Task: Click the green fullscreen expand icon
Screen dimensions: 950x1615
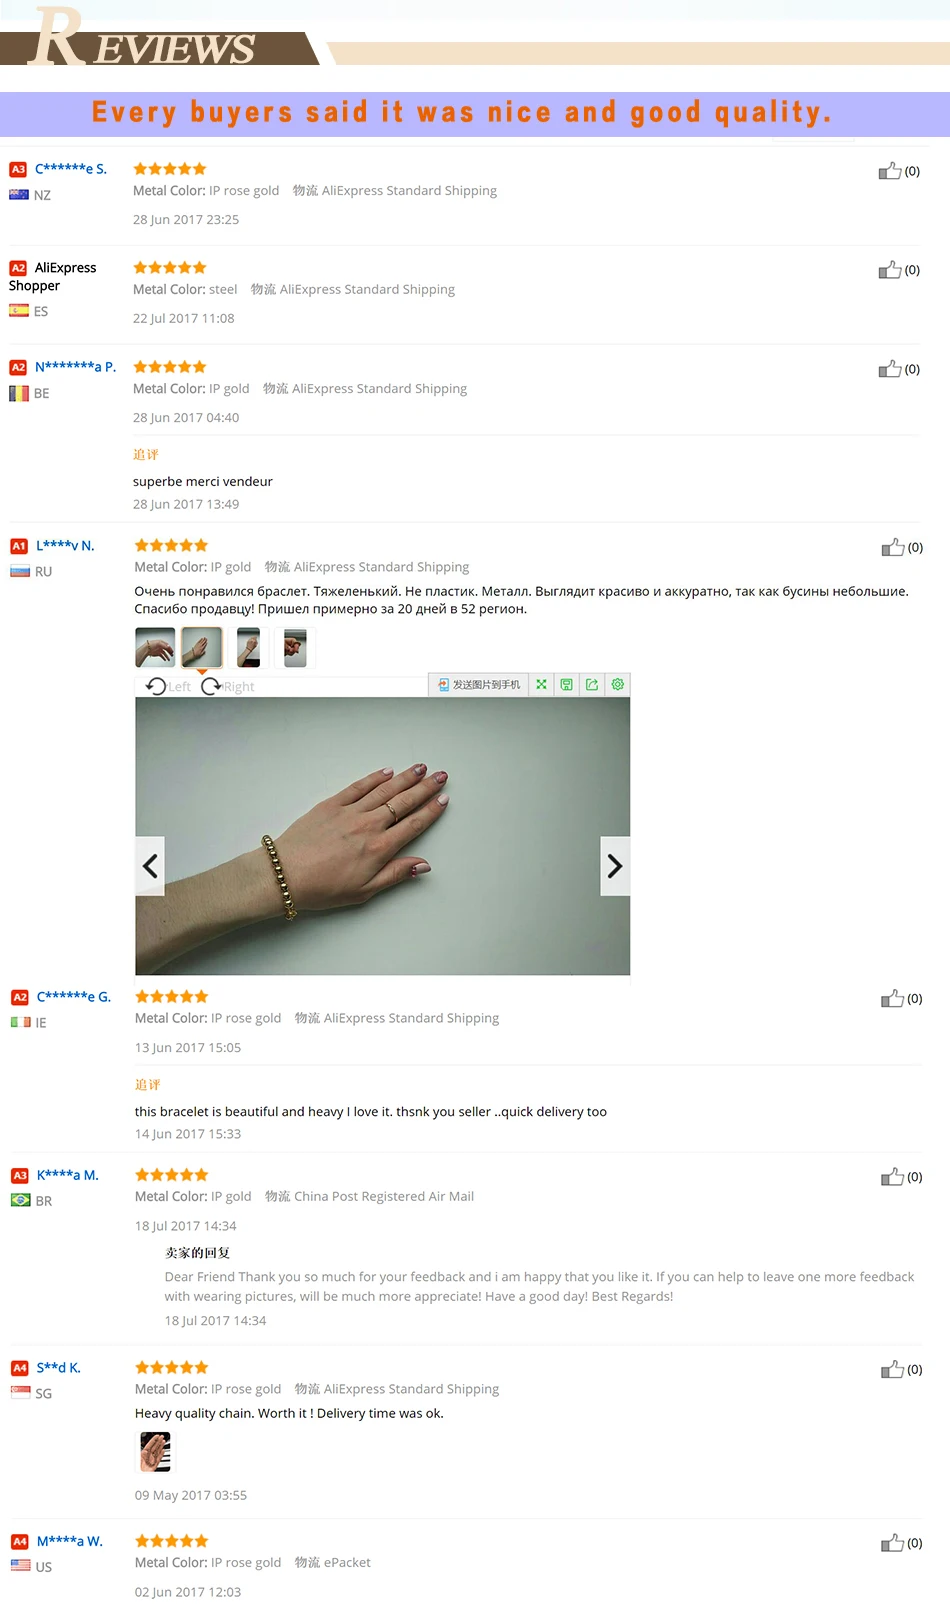Action: click(541, 684)
